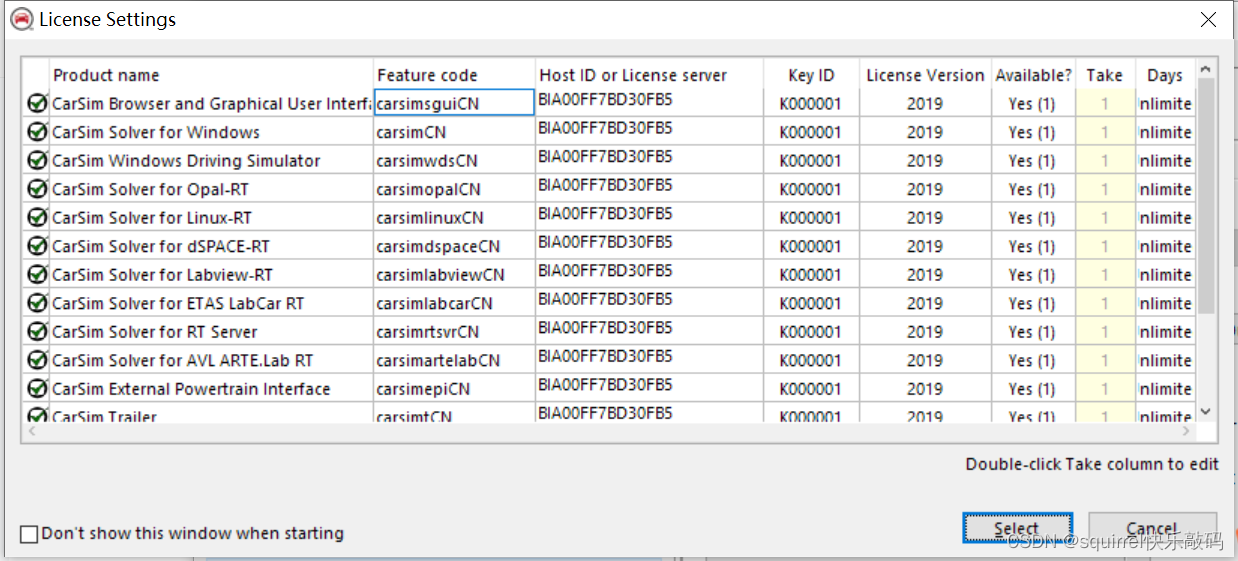Click Take cell in carsimsguiCN row
The image size is (1238, 561).
coord(1105,103)
